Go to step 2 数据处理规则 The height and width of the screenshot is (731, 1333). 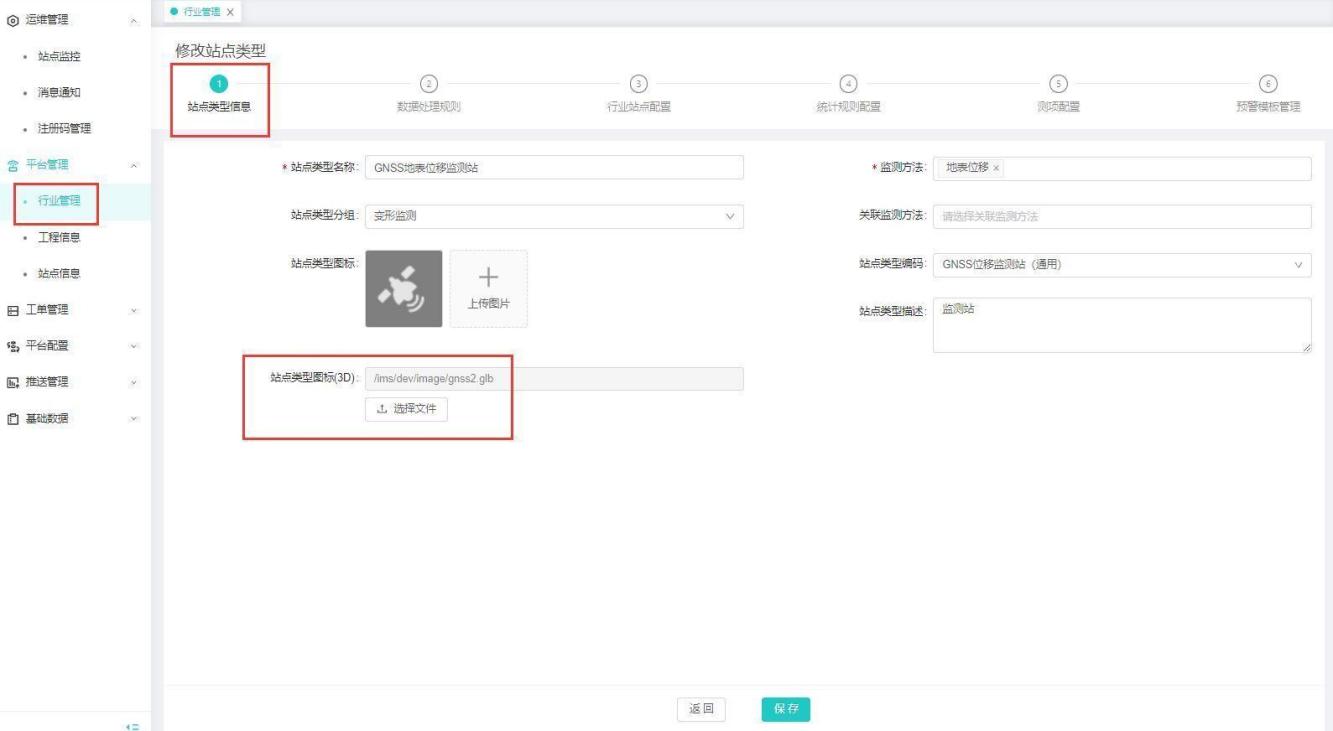click(429, 85)
